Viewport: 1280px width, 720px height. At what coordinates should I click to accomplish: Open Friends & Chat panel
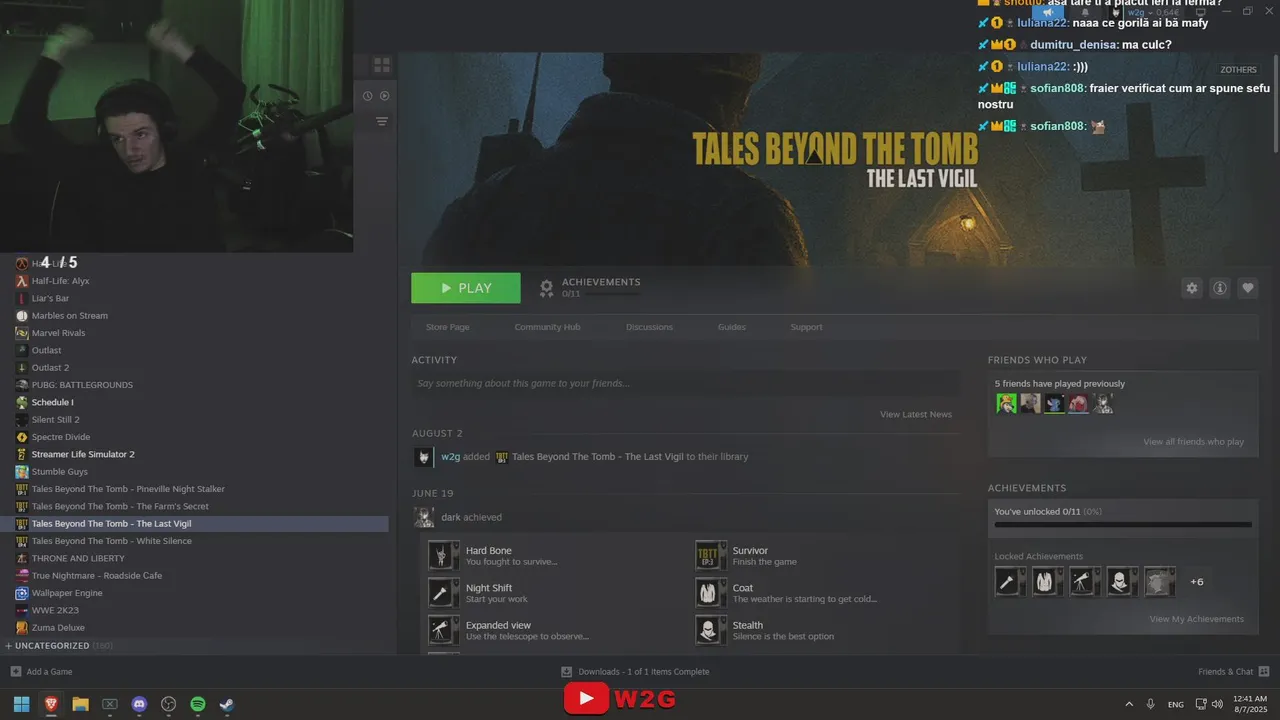pyautogui.click(x=1233, y=672)
